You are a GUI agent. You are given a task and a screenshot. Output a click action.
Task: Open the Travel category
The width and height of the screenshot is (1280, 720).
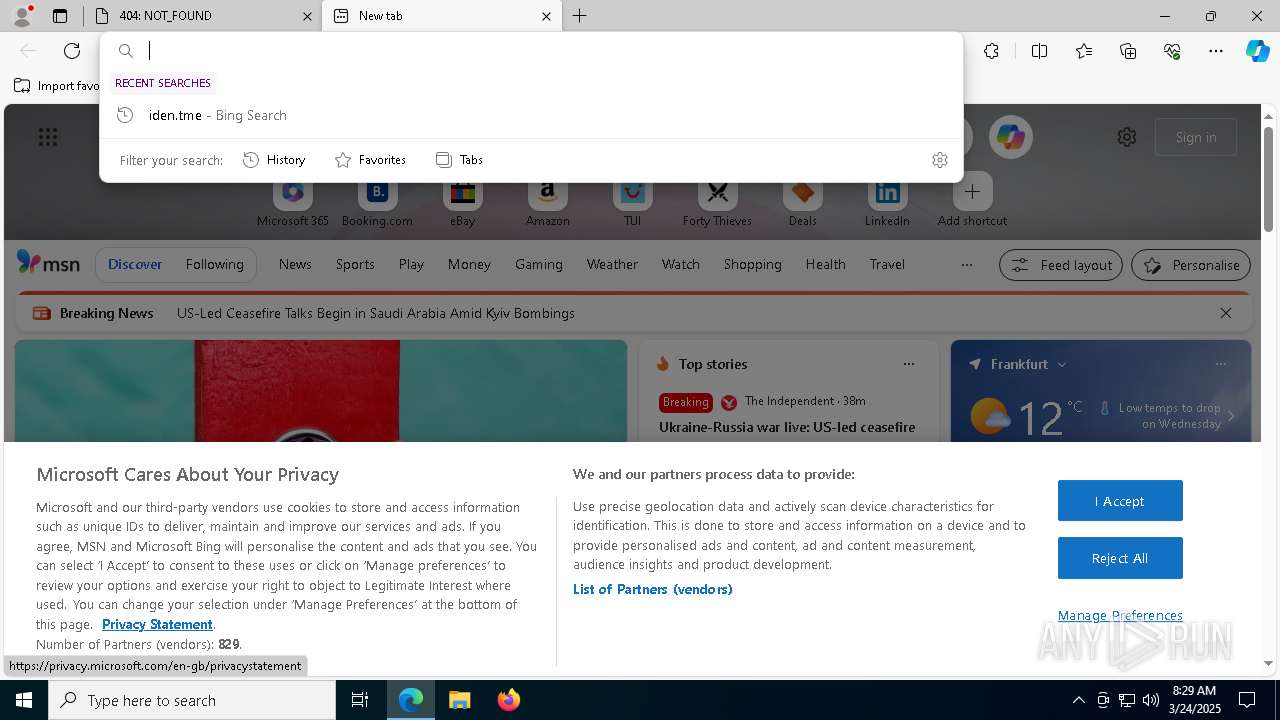pos(887,264)
